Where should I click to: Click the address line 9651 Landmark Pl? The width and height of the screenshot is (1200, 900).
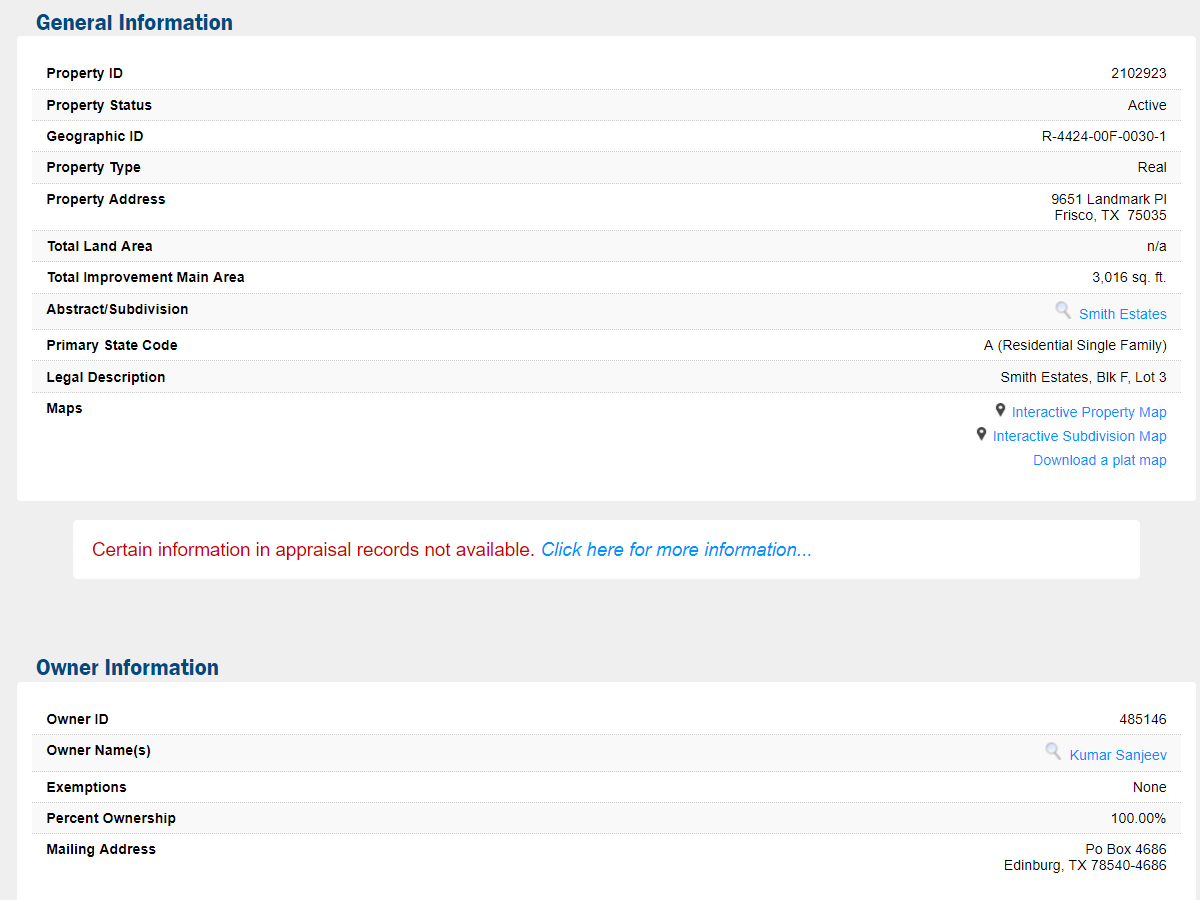coord(1109,199)
